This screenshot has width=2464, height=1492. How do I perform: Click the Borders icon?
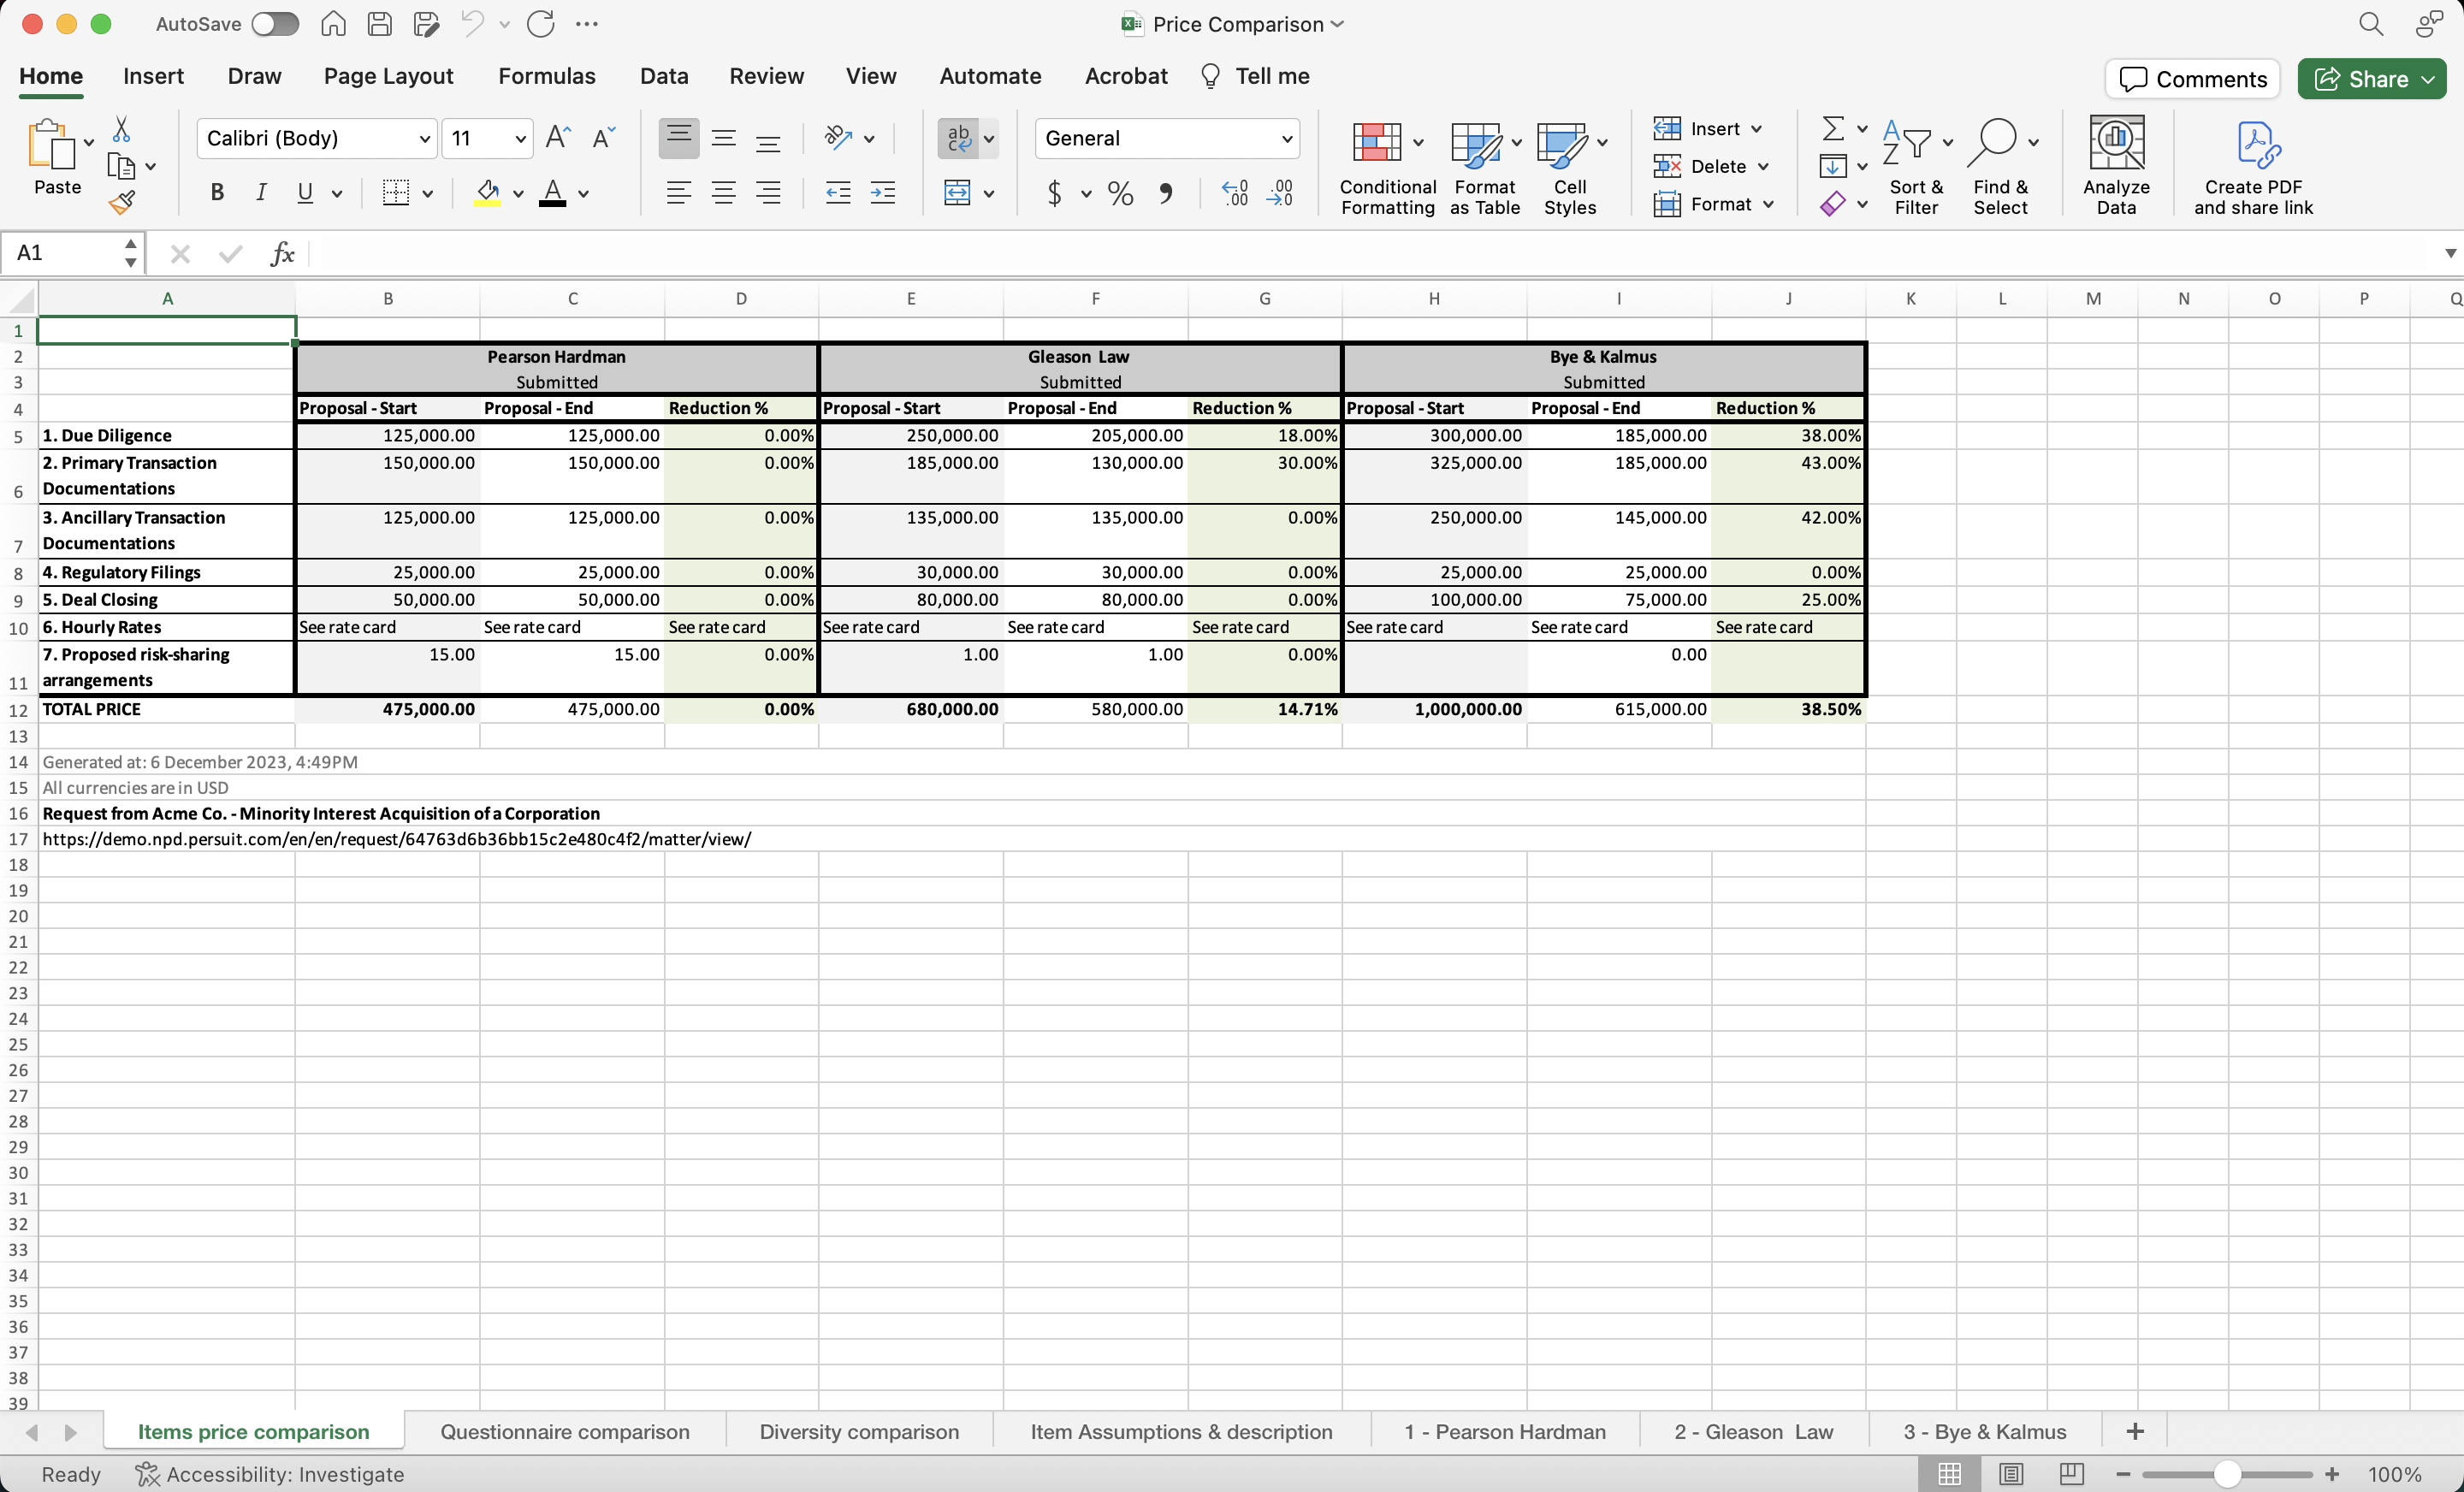click(x=396, y=193)
